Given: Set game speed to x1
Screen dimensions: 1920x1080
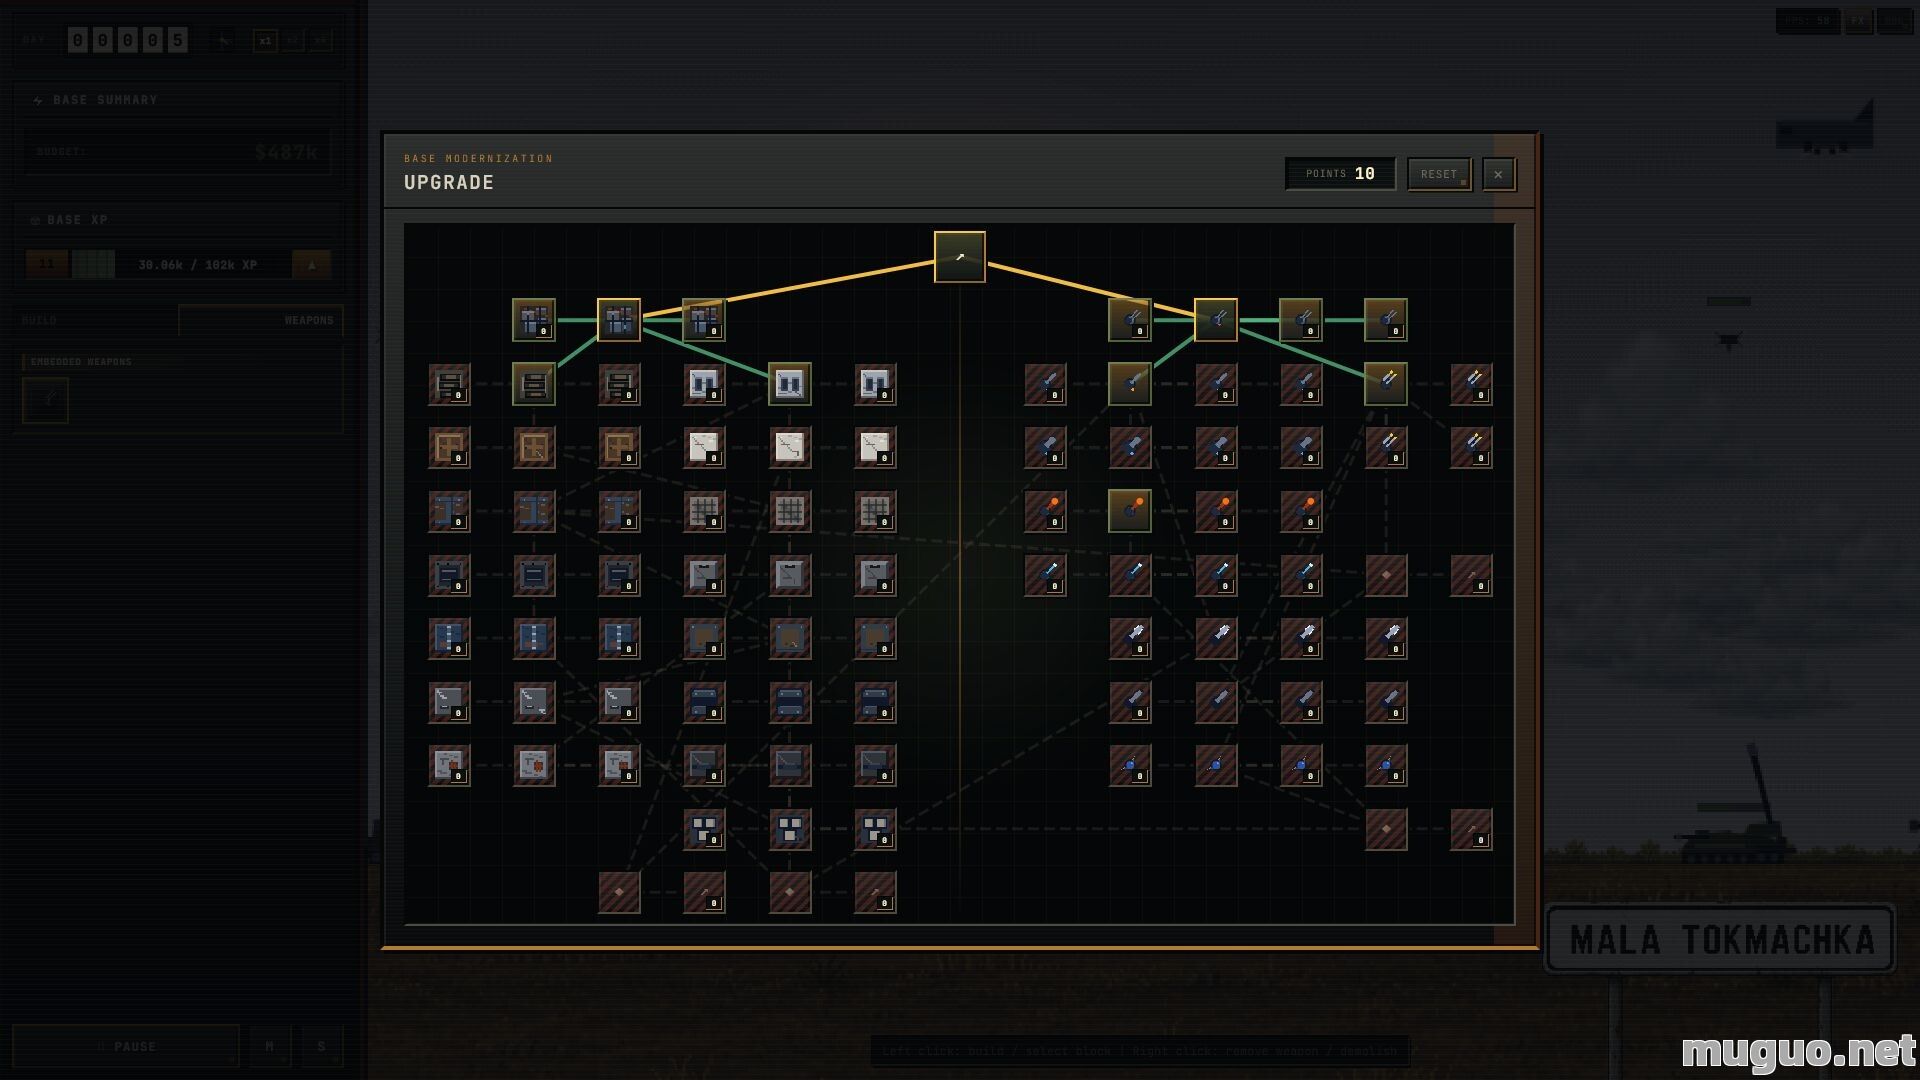Looking at the screenshot, I should 265,41.
